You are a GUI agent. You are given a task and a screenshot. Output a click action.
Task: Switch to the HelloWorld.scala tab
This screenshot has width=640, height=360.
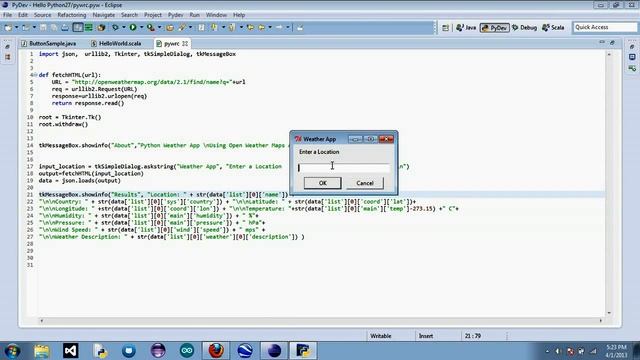pyautogui.click(x=116, y=43)
